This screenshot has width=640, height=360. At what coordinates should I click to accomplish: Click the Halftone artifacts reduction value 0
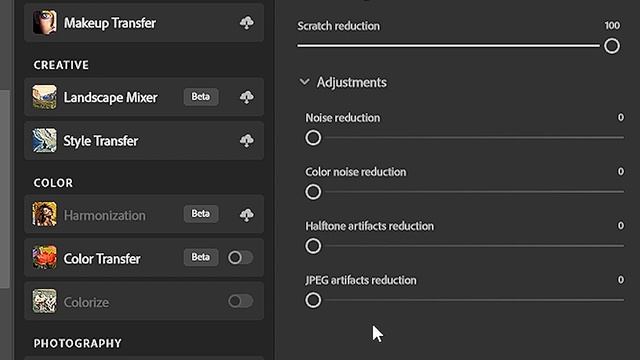click(621, 225)
